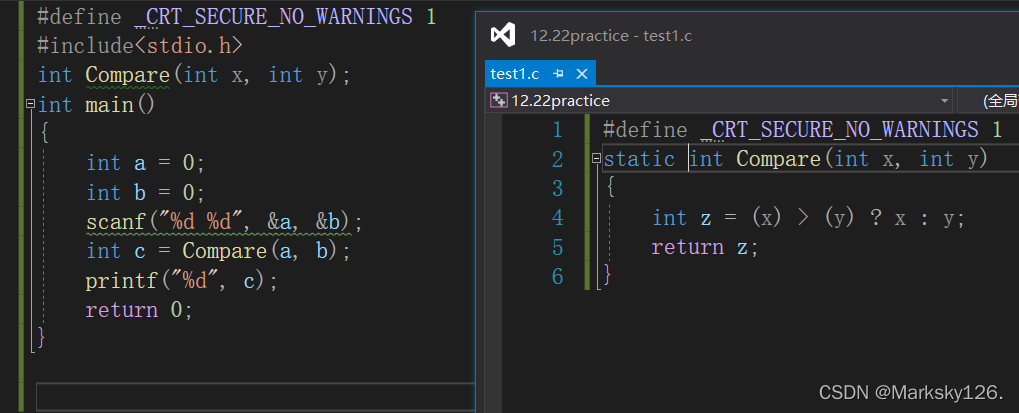Click 'int a = 0;' line
The image size is (1019, 413).
(x=146, y=163)
